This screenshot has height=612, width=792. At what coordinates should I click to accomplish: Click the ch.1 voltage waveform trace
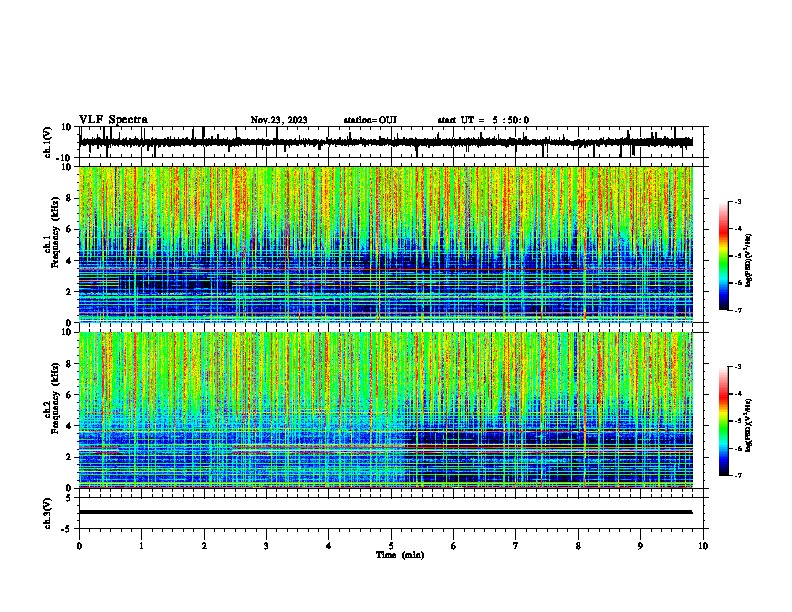386,142
